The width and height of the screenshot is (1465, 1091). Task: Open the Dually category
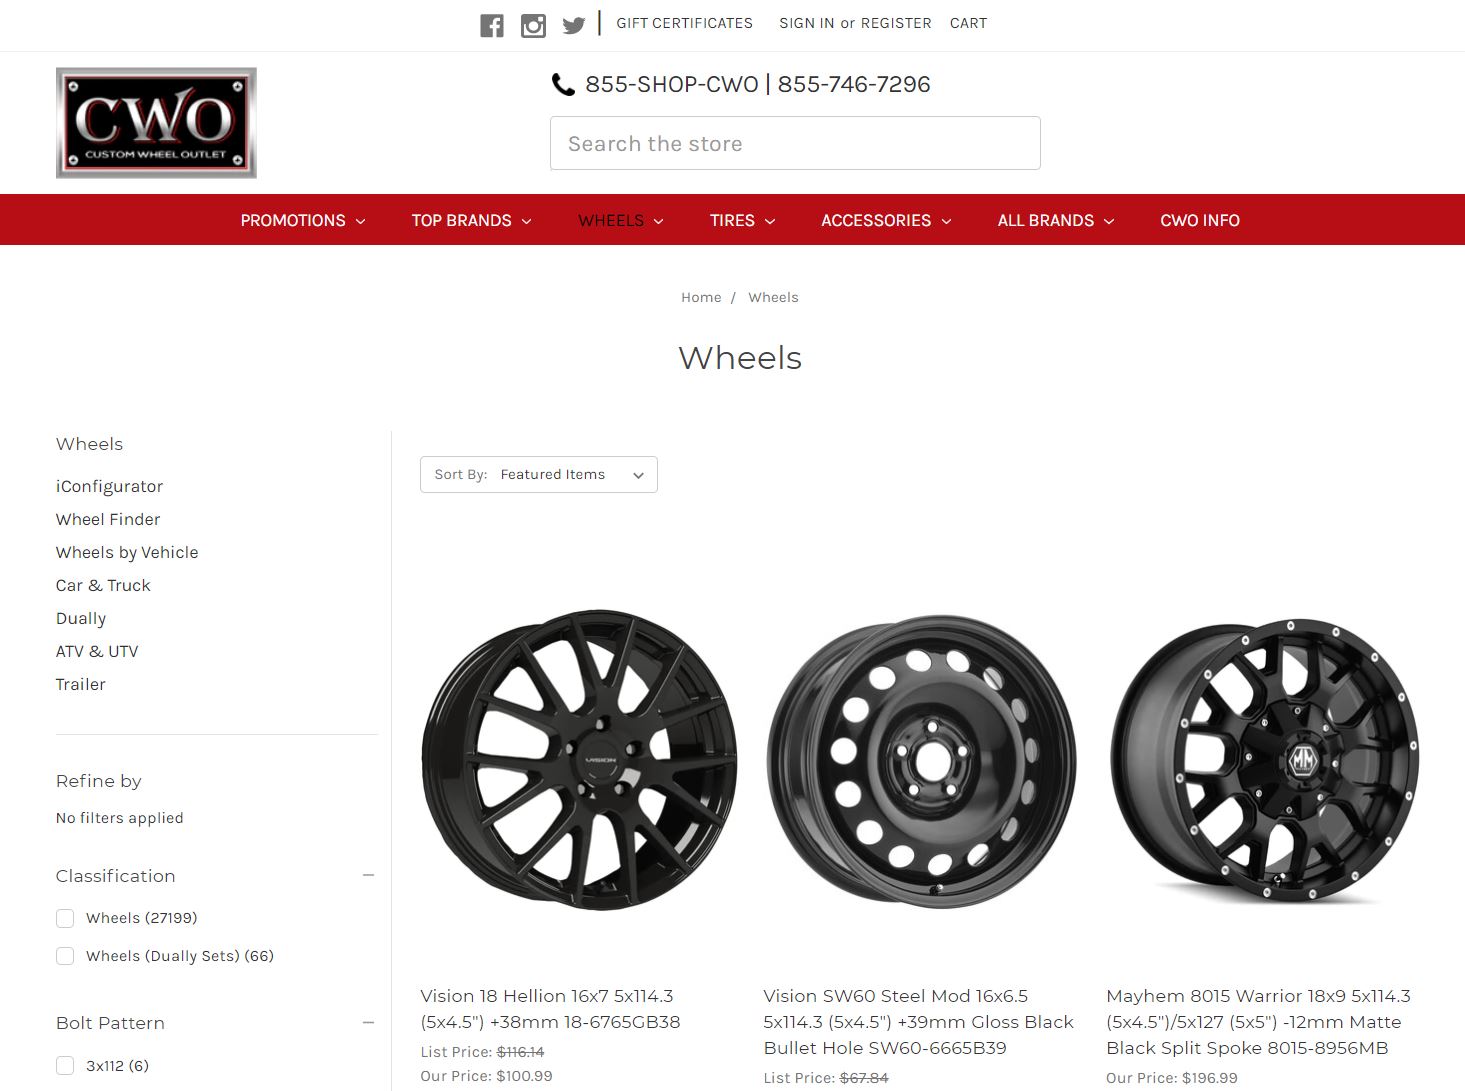[81, 618]
